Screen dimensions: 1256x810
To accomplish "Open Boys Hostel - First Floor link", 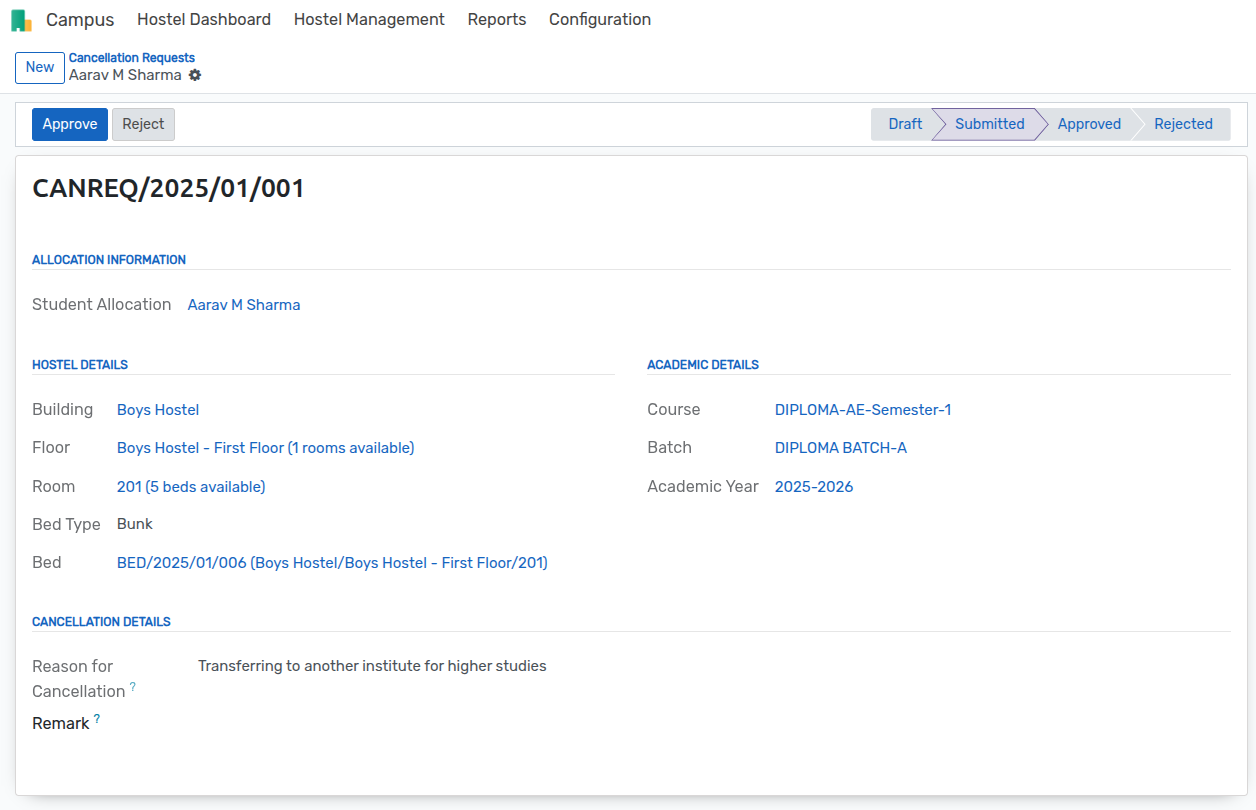I will [265, 448].
